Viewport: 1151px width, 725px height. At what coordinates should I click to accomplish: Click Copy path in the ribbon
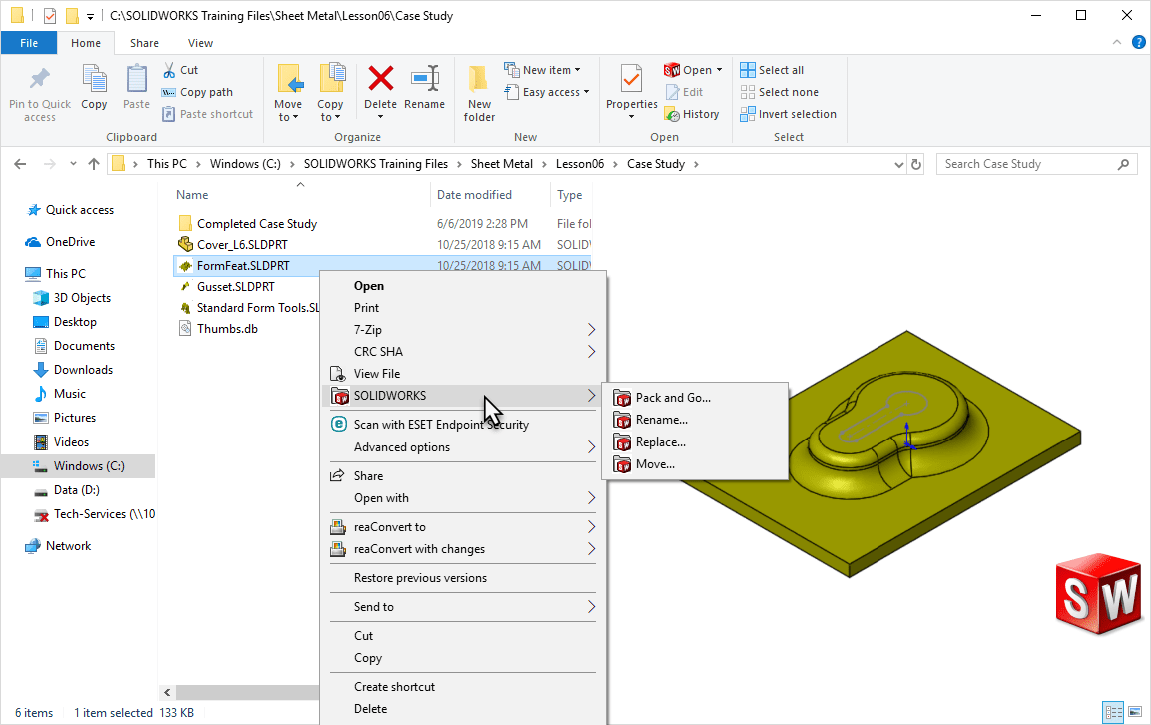coord(197,92)
